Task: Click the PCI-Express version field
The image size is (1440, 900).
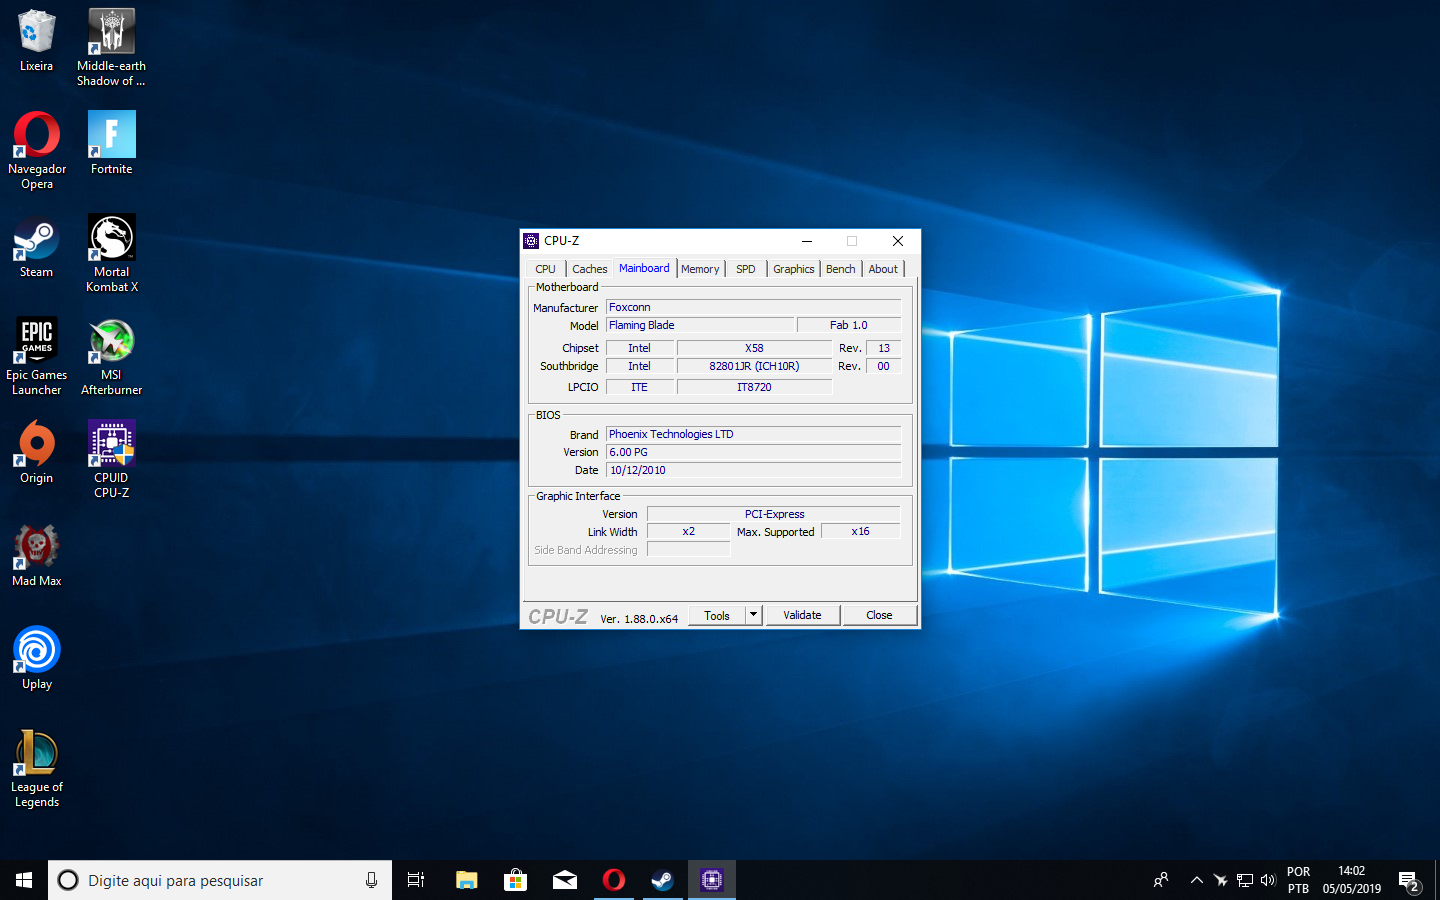Action: click(774, 514)
